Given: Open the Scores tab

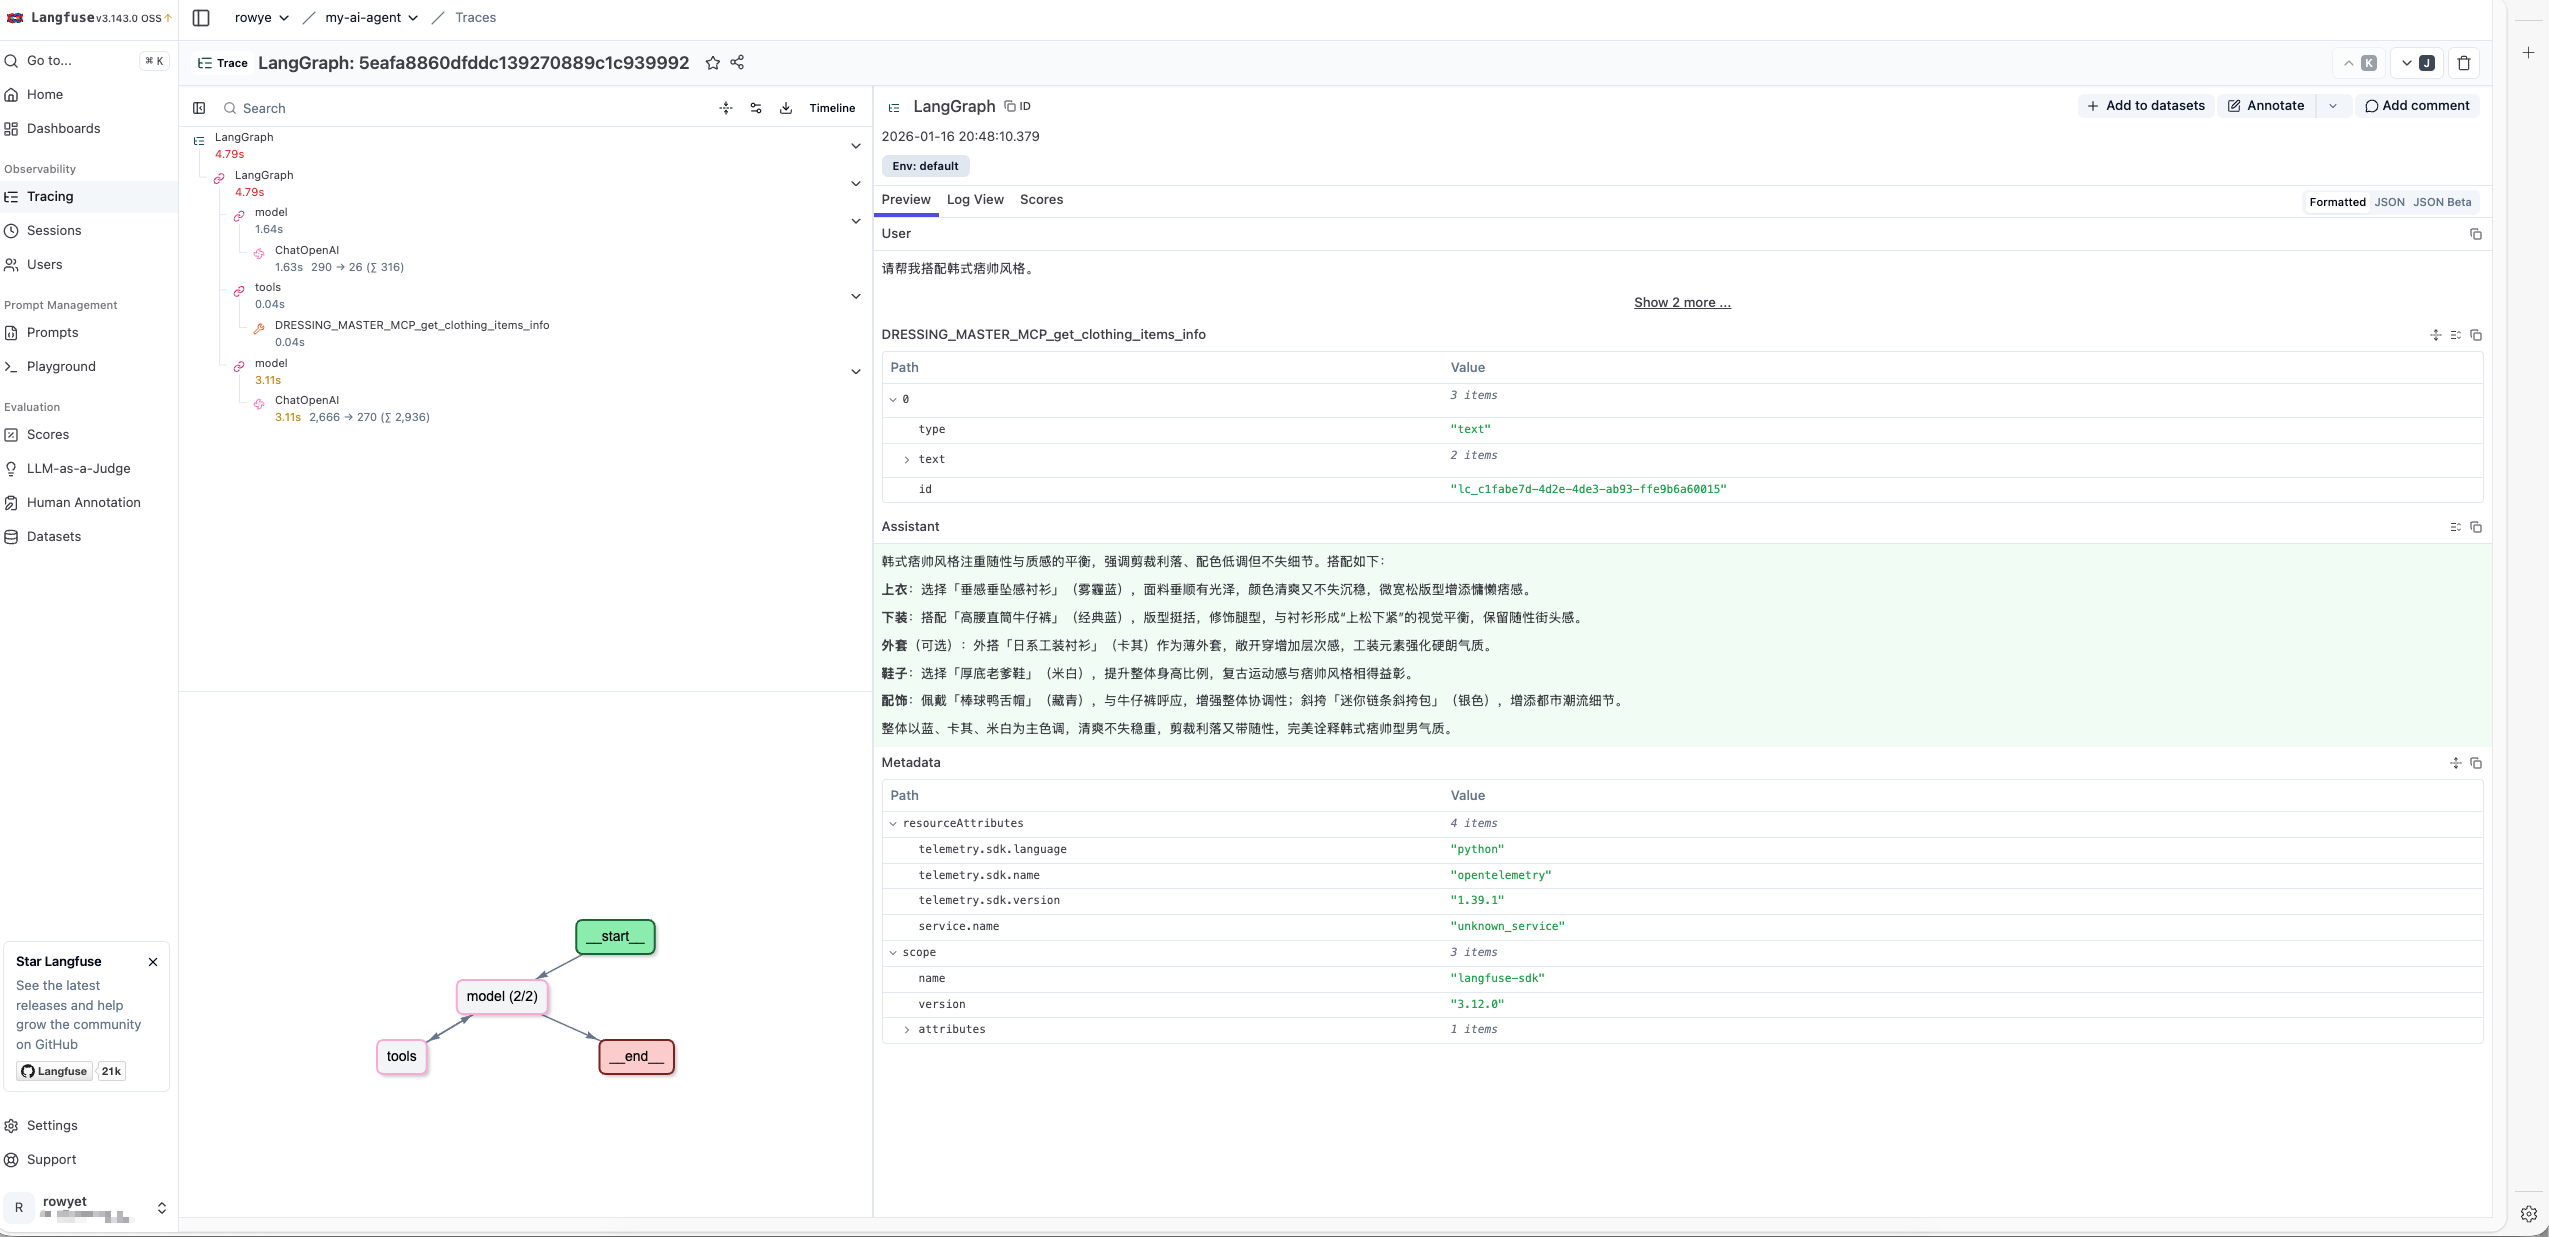Looking at the screenshot, I should (x=1041, y=200).
